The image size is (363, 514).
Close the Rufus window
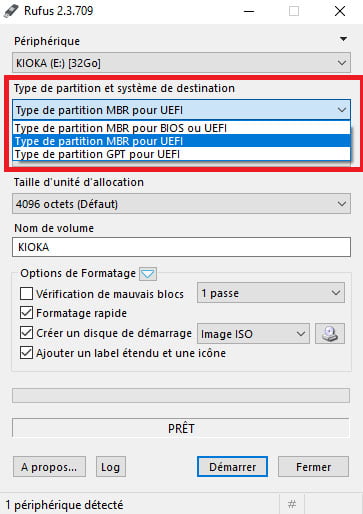pos(340,11)
